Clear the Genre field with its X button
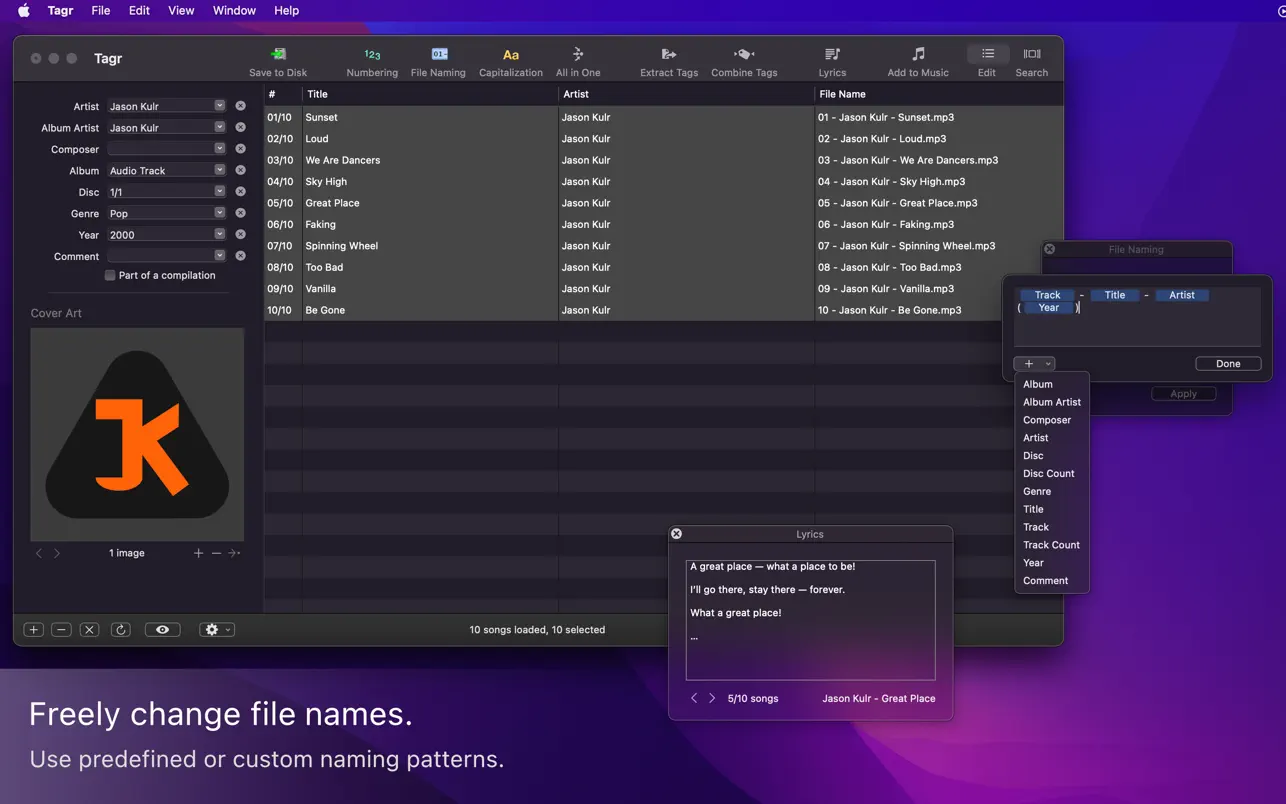 coord(240,213)
